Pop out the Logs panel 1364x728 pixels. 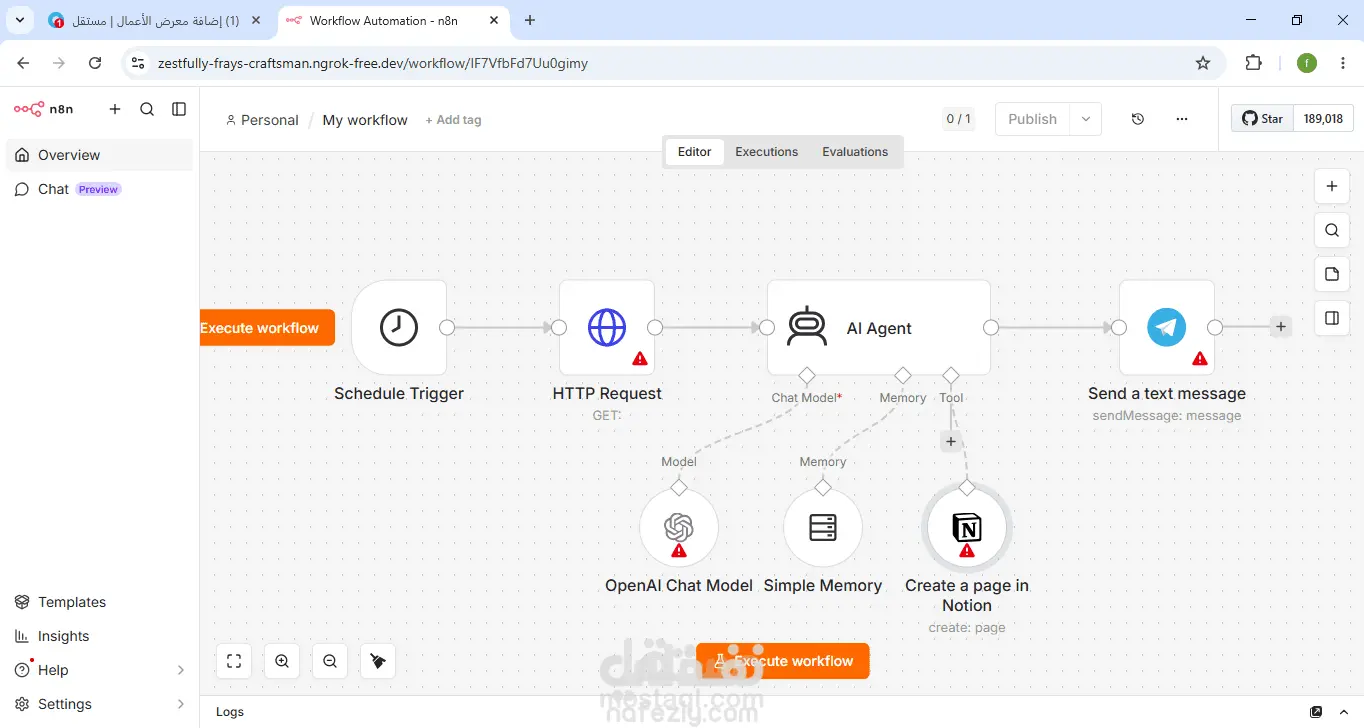(1317, 712)
